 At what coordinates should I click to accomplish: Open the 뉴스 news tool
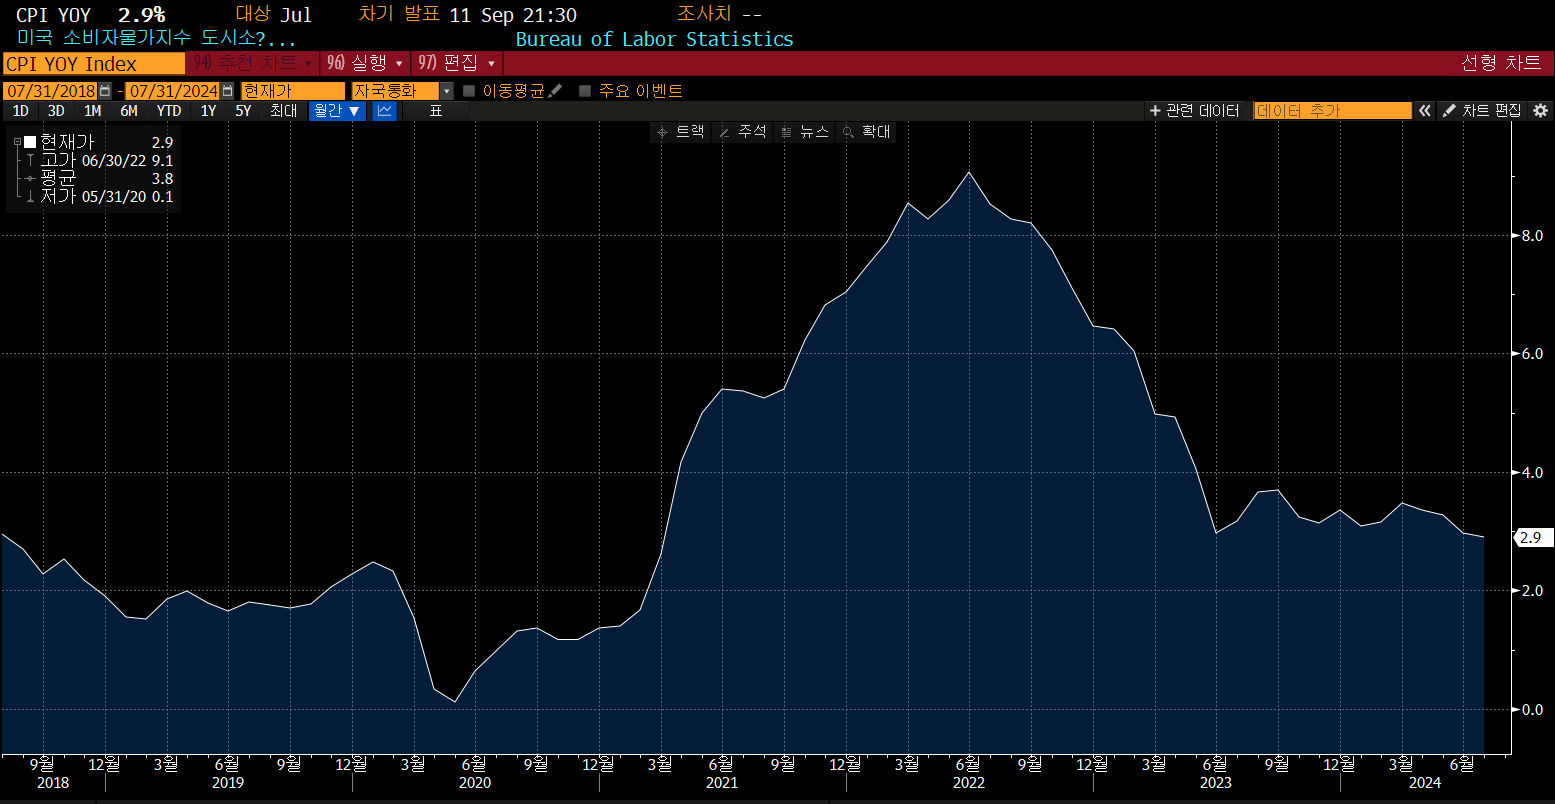805,132
